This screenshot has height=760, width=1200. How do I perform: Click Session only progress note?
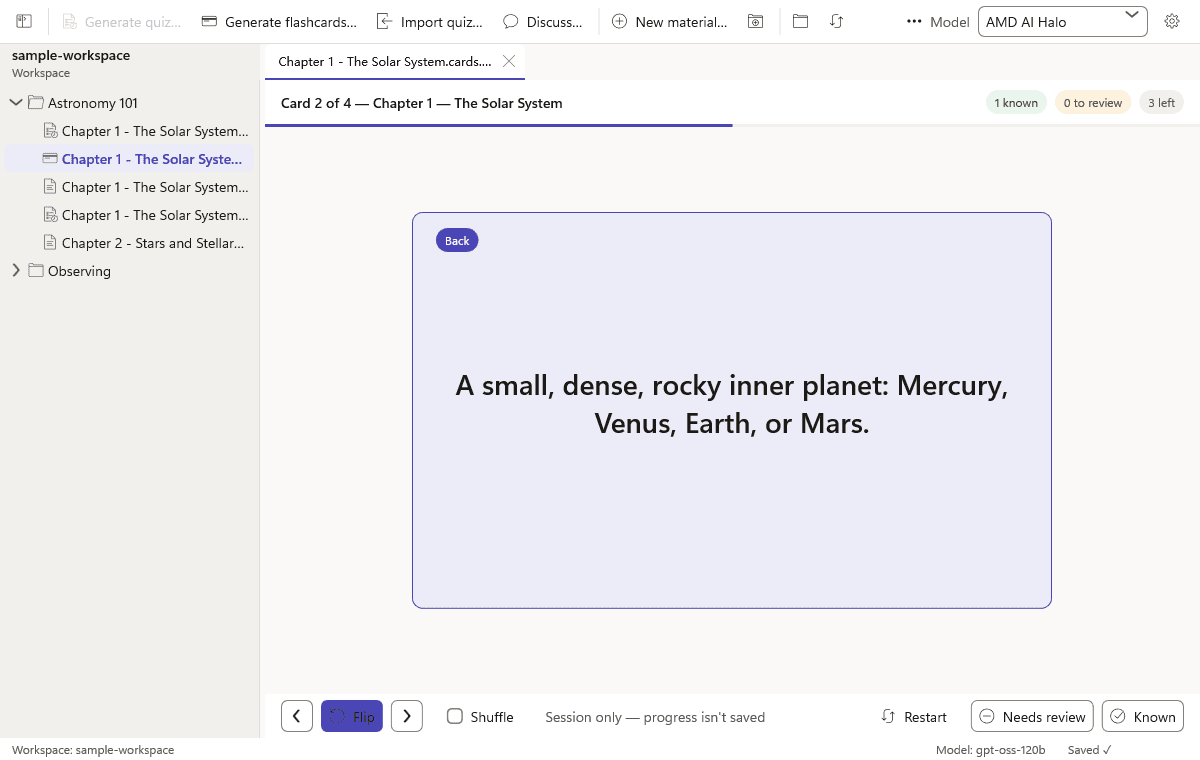(x=655, y=717)
